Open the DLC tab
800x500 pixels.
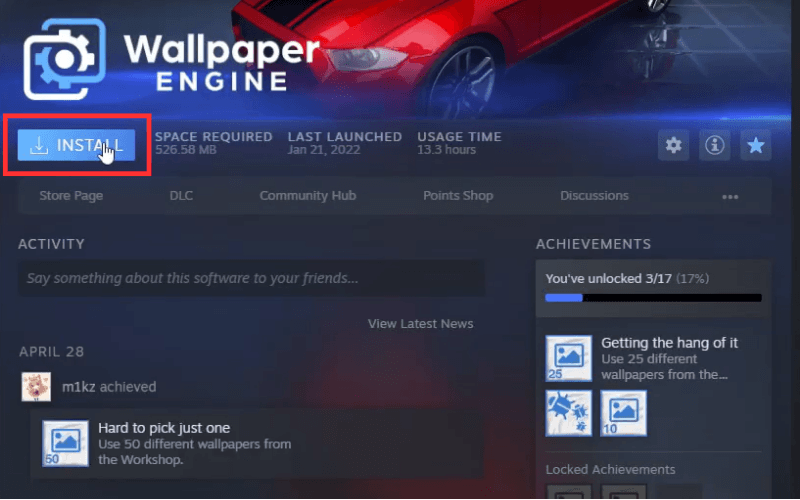coord(181,195)
